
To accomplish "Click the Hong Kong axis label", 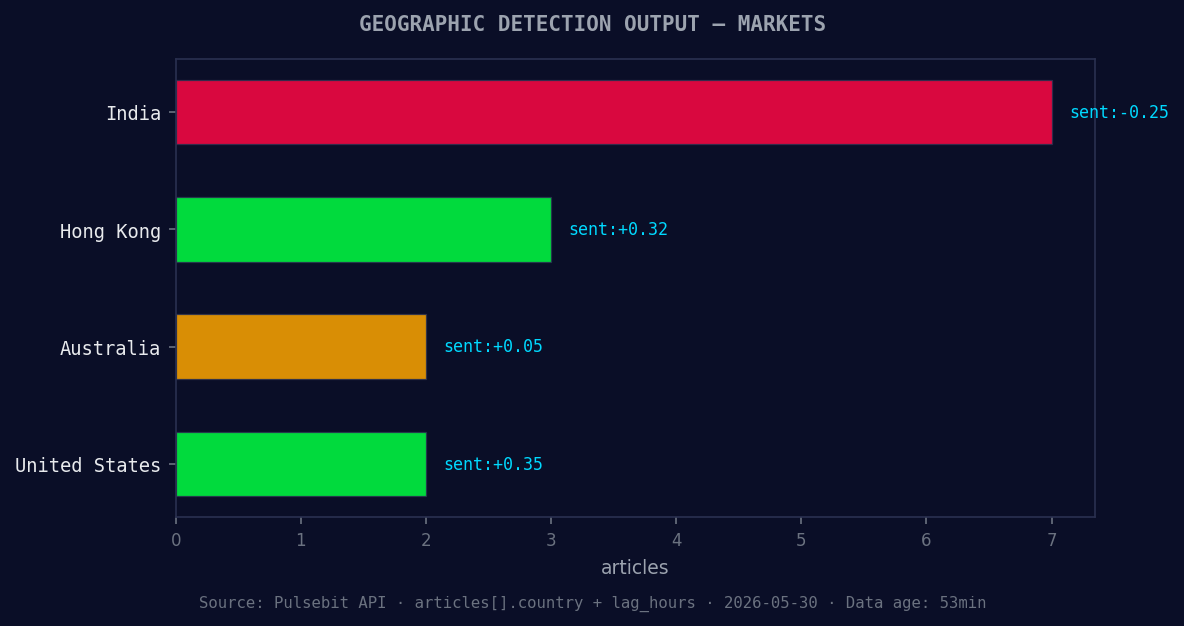I will [110, 231].
